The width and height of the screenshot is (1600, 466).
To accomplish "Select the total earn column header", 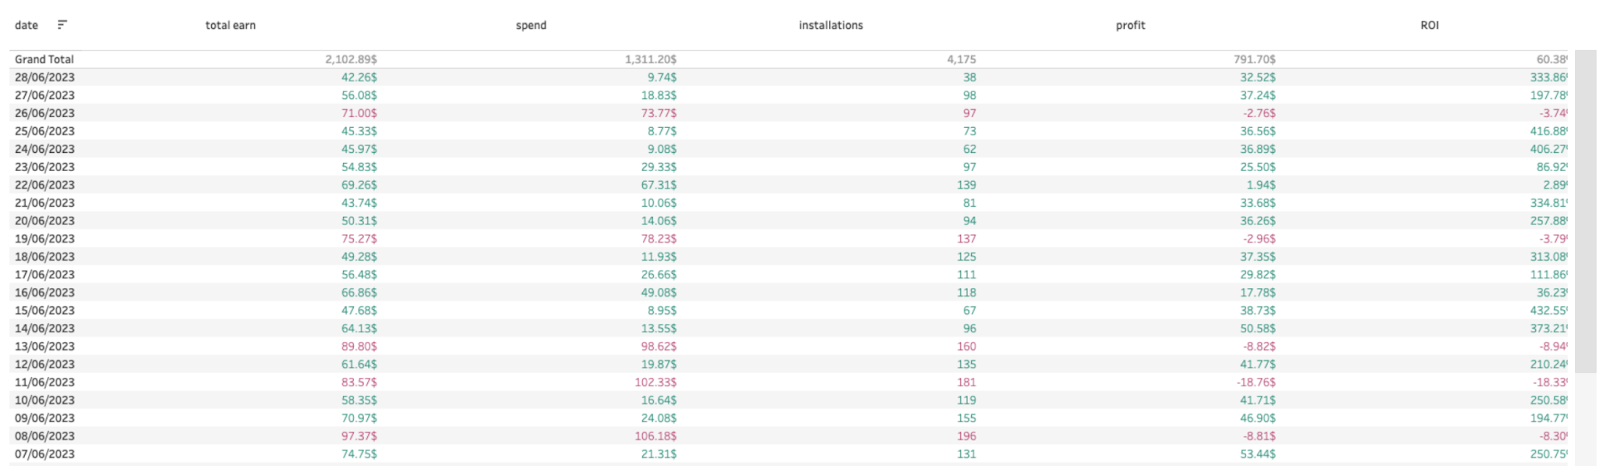I will (230, 25).
